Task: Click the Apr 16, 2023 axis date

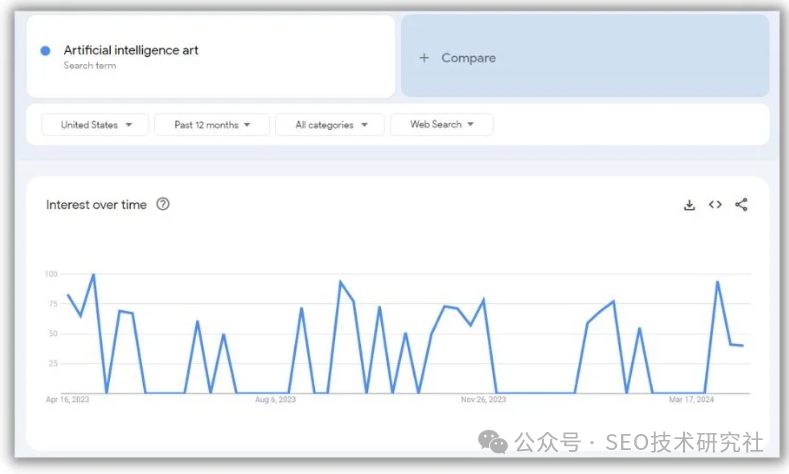Action: point(66,400)
